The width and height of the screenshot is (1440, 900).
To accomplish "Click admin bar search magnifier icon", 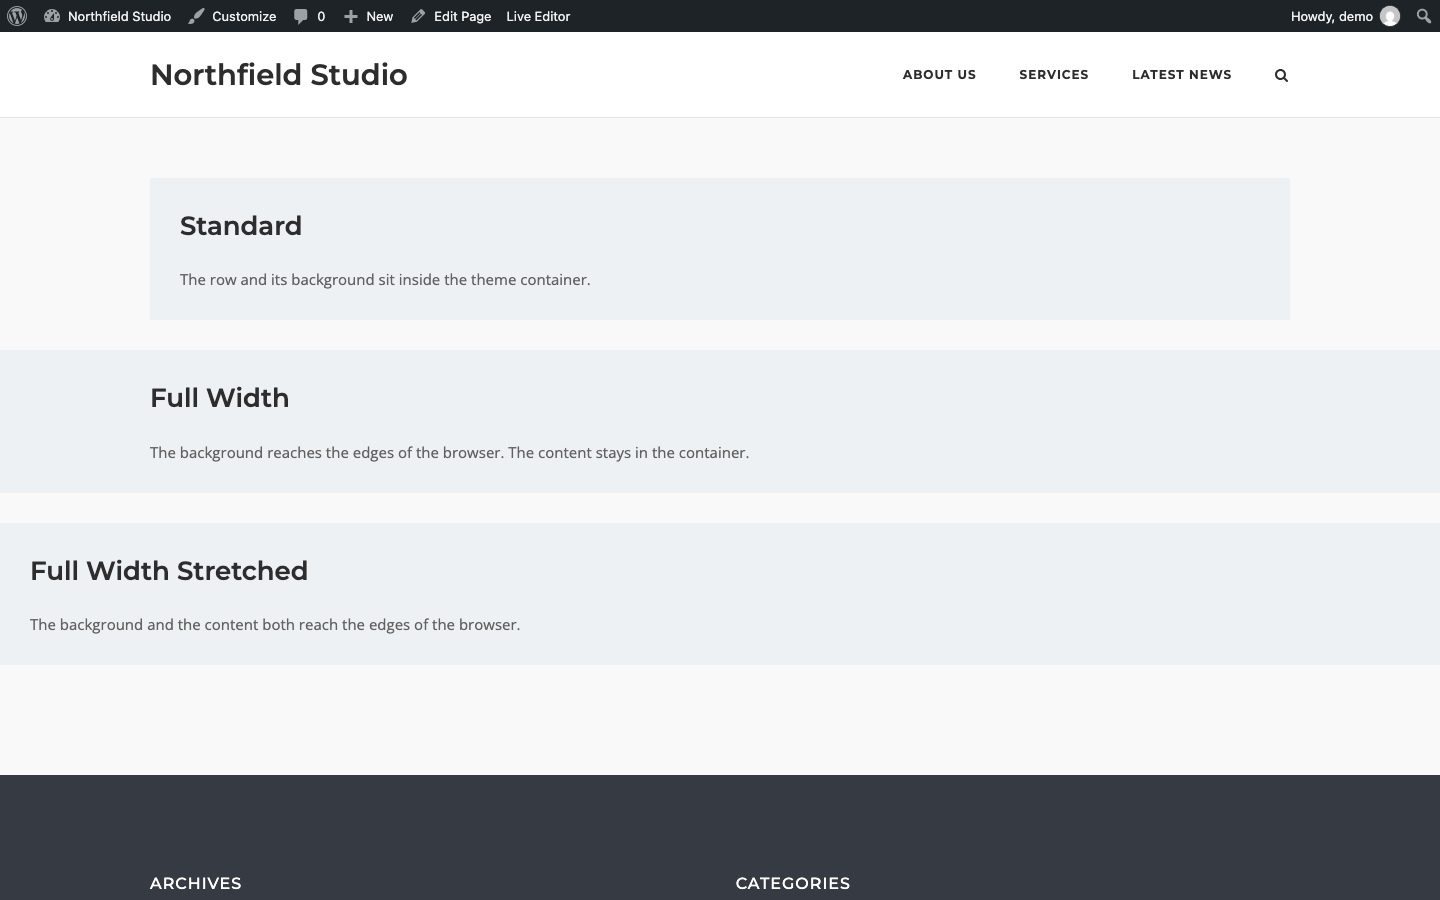I will pyautogui.click(x=1424, y=16).
